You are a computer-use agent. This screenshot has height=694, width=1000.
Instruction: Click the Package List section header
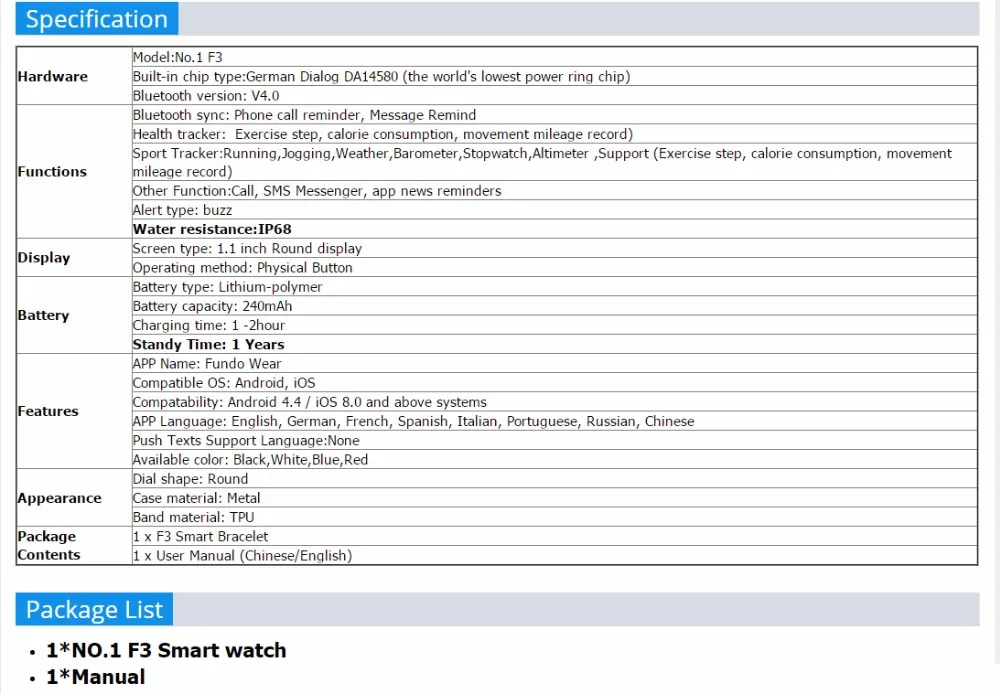pyautogui.click(x=94, y=609)
